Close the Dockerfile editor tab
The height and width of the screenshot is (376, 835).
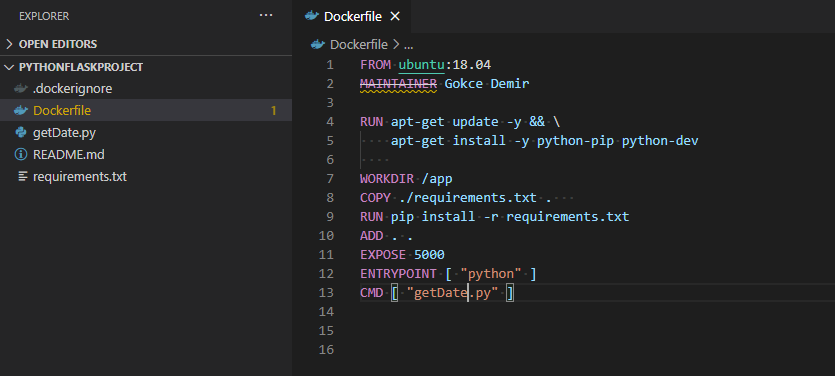[x=395, y=17]
